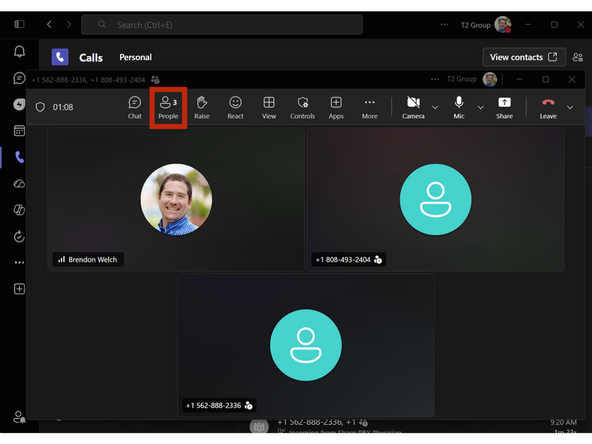The width and height of the screenshot is (592, 444).
Task: Click the participants icon beside call window title
Action: (x=155, y=80)
